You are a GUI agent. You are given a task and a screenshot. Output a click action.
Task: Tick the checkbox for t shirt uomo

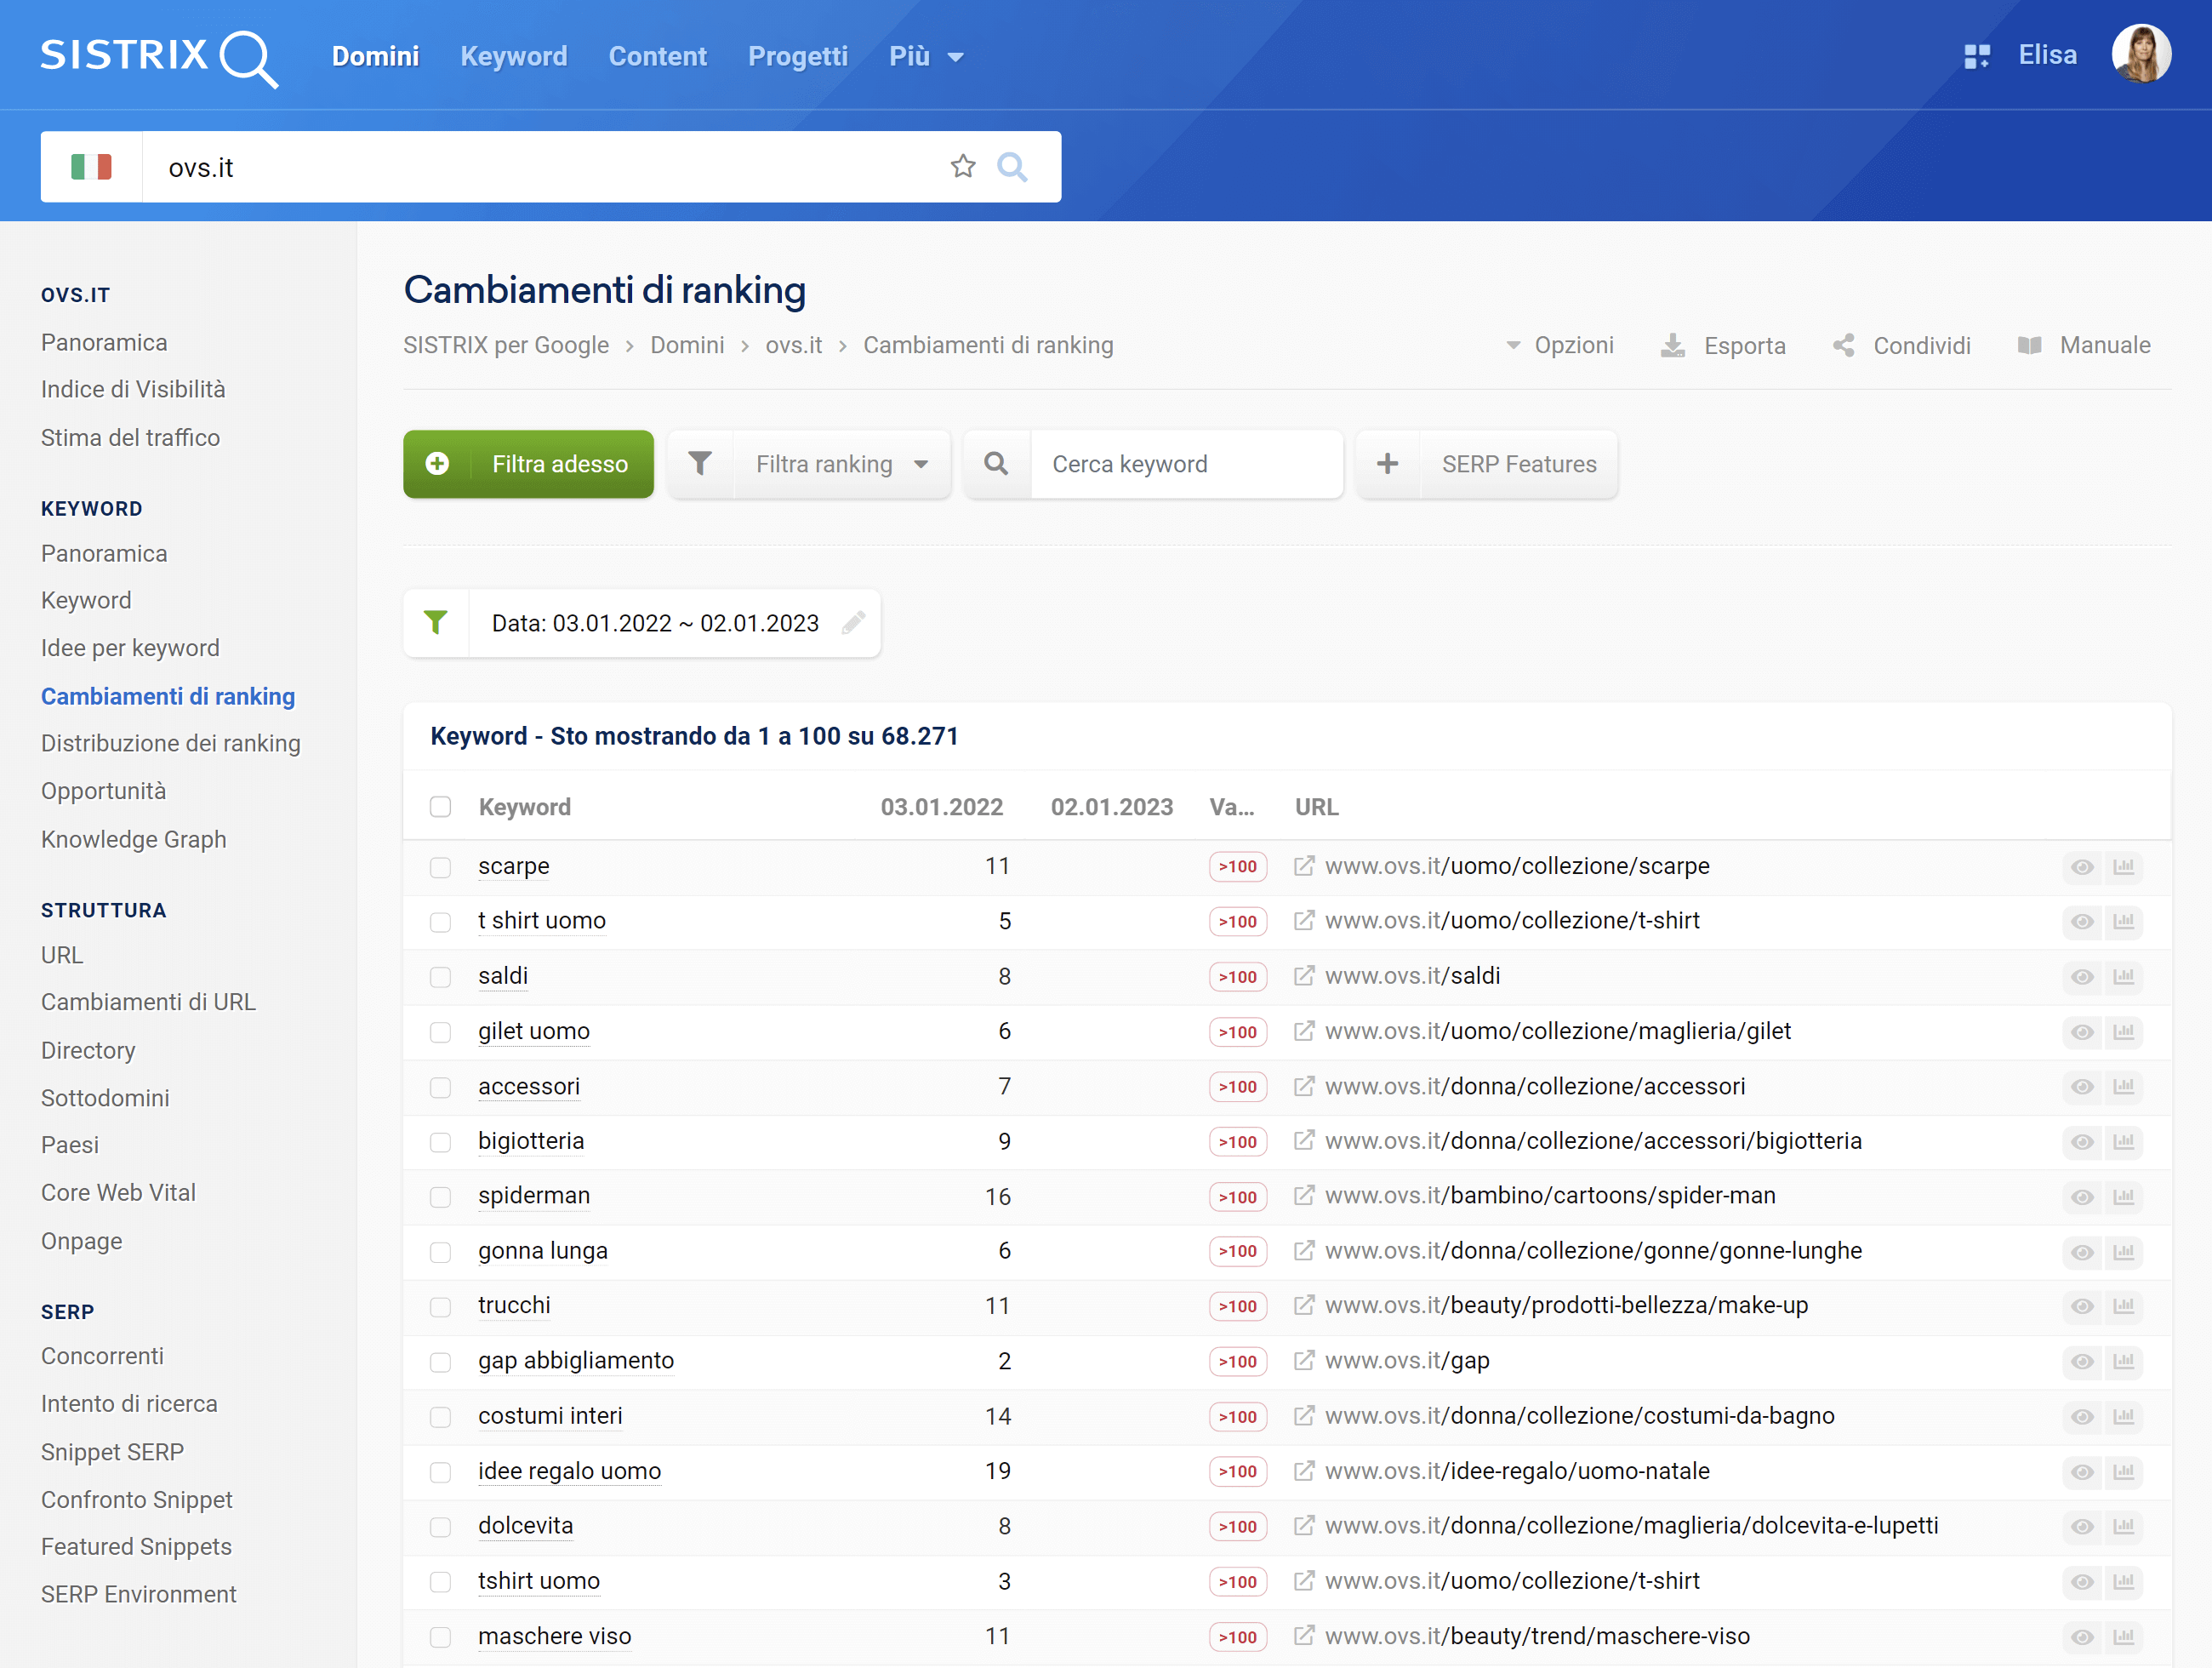pyautogui.click(x=440, y=922)
